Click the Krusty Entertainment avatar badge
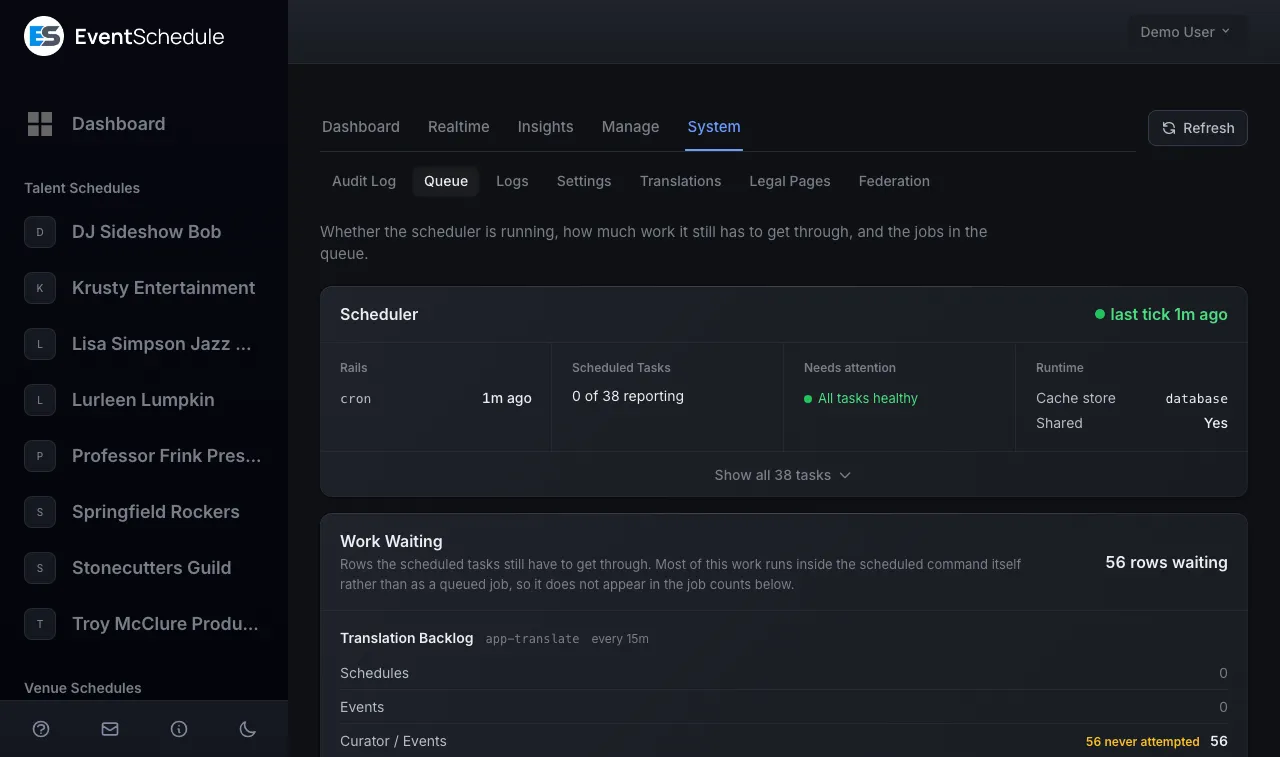The width and height of the screenshot is (1280, 757). [x=40, y=288]
